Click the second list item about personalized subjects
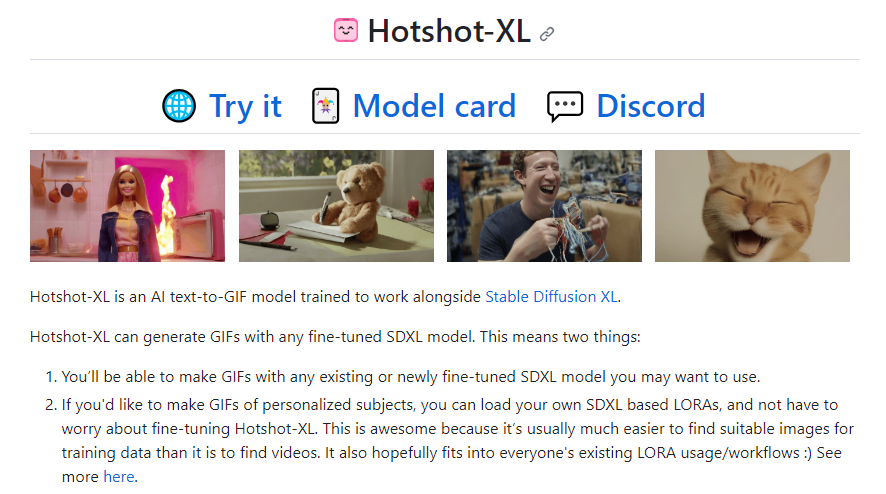The image size is (886, 494). (458, 441)
